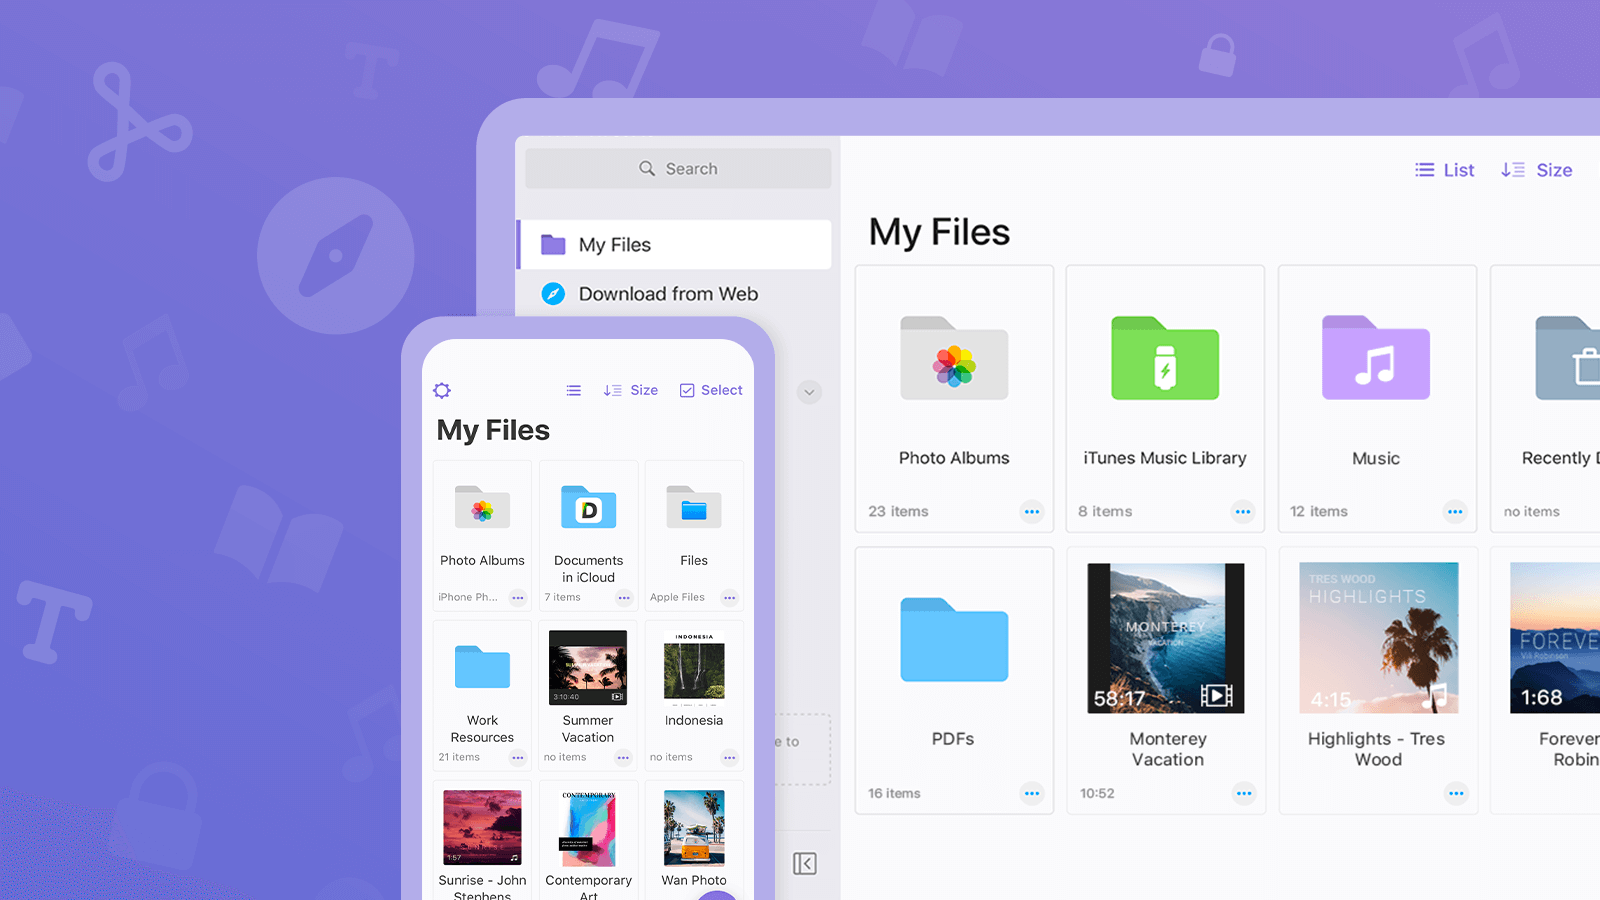Screen dimensions: 1600x900
Task: Click the '7 items' label on phone
Action: pos(562,597)
